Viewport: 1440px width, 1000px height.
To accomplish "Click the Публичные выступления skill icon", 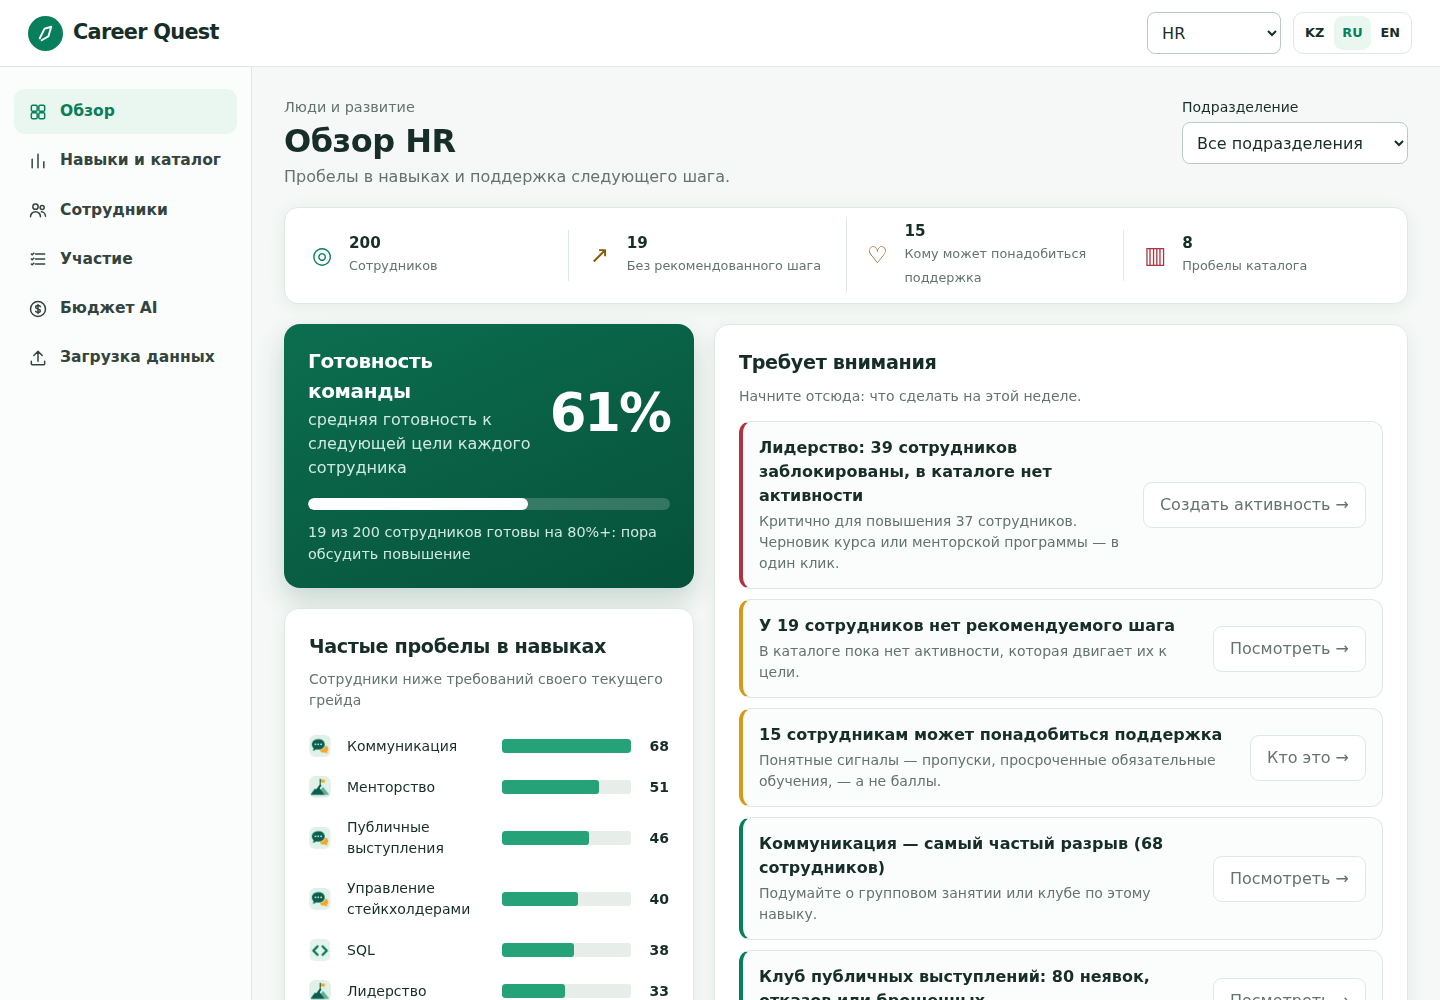I will 320,838.
